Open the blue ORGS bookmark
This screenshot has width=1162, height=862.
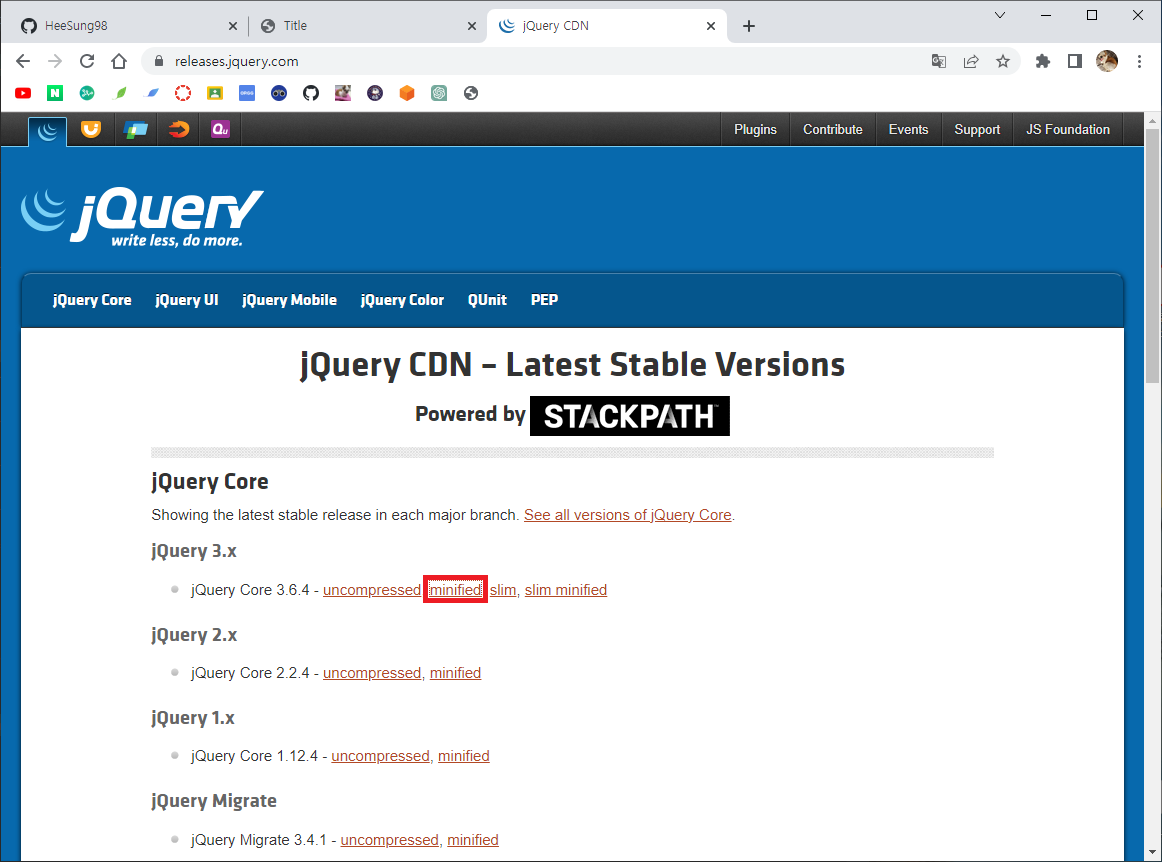[x=247, y=93]
